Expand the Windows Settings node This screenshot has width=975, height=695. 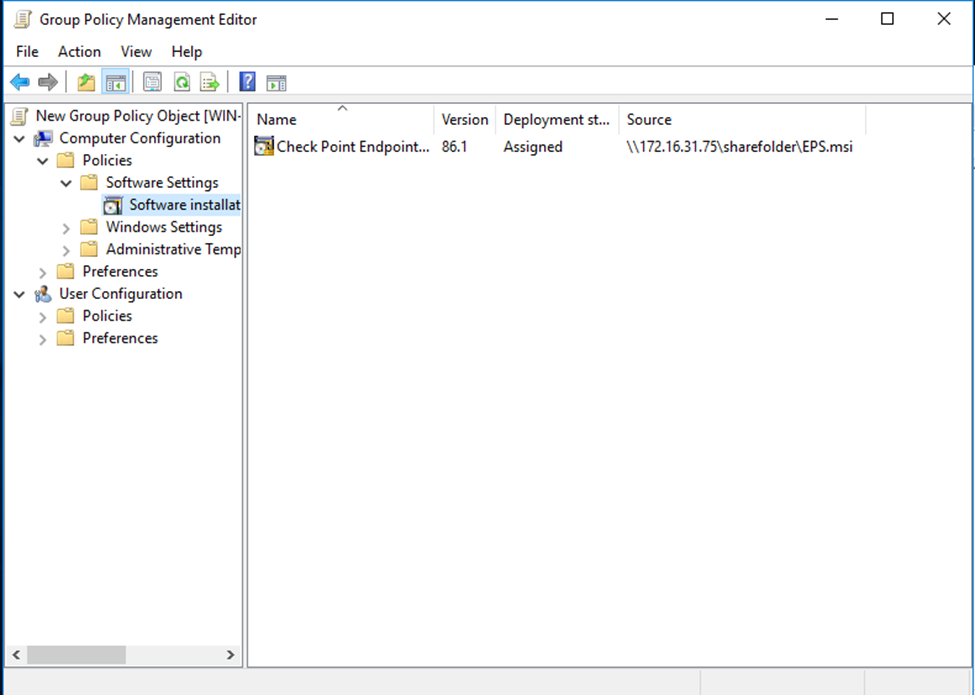(66, 228)
